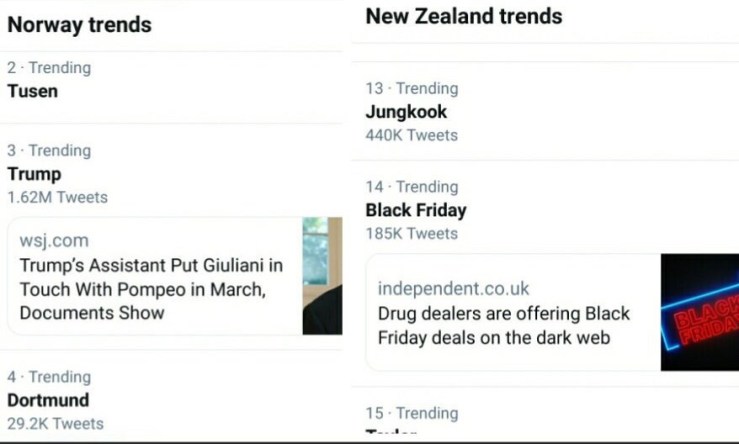
Task: Select the Black Friday trend
Action: coord(416,210)
